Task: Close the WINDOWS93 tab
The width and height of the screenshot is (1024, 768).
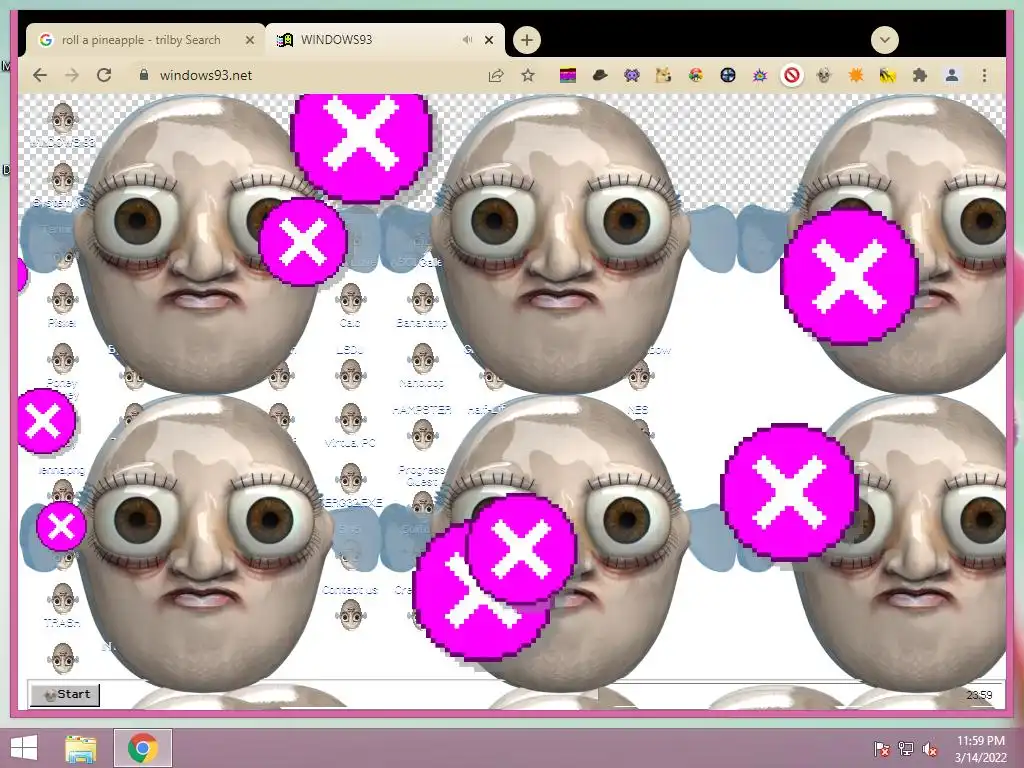Action: [489, 40]
